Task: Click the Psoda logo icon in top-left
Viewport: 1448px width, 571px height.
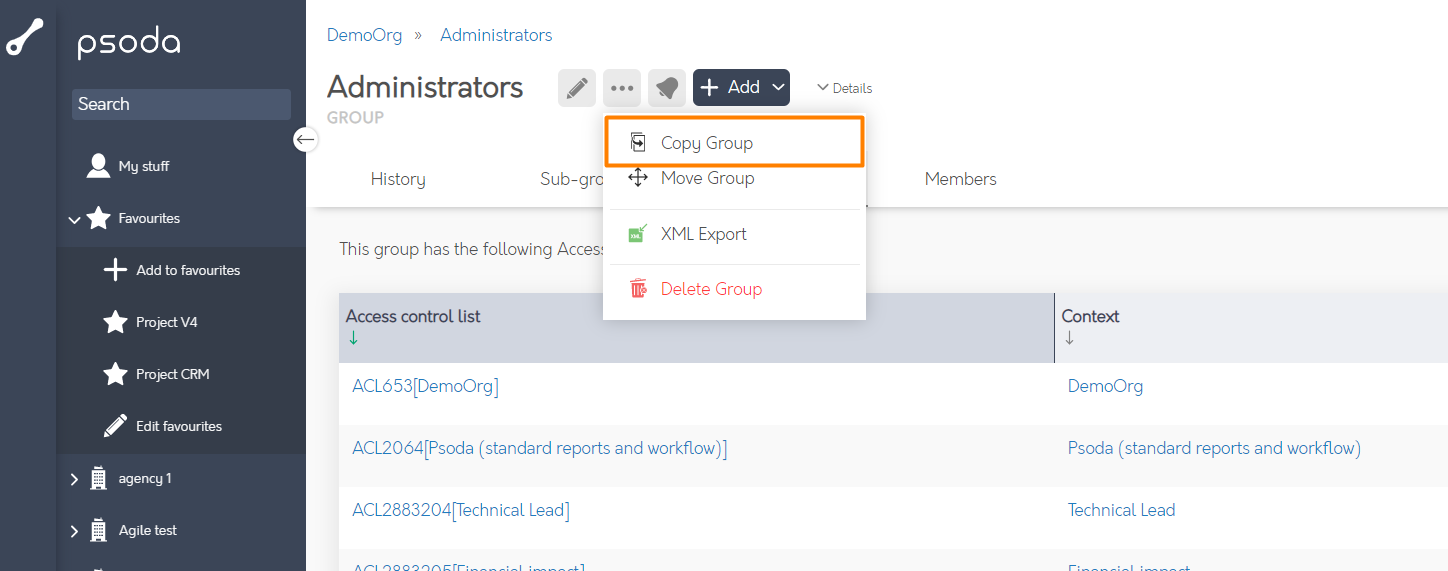Action: 25,38
